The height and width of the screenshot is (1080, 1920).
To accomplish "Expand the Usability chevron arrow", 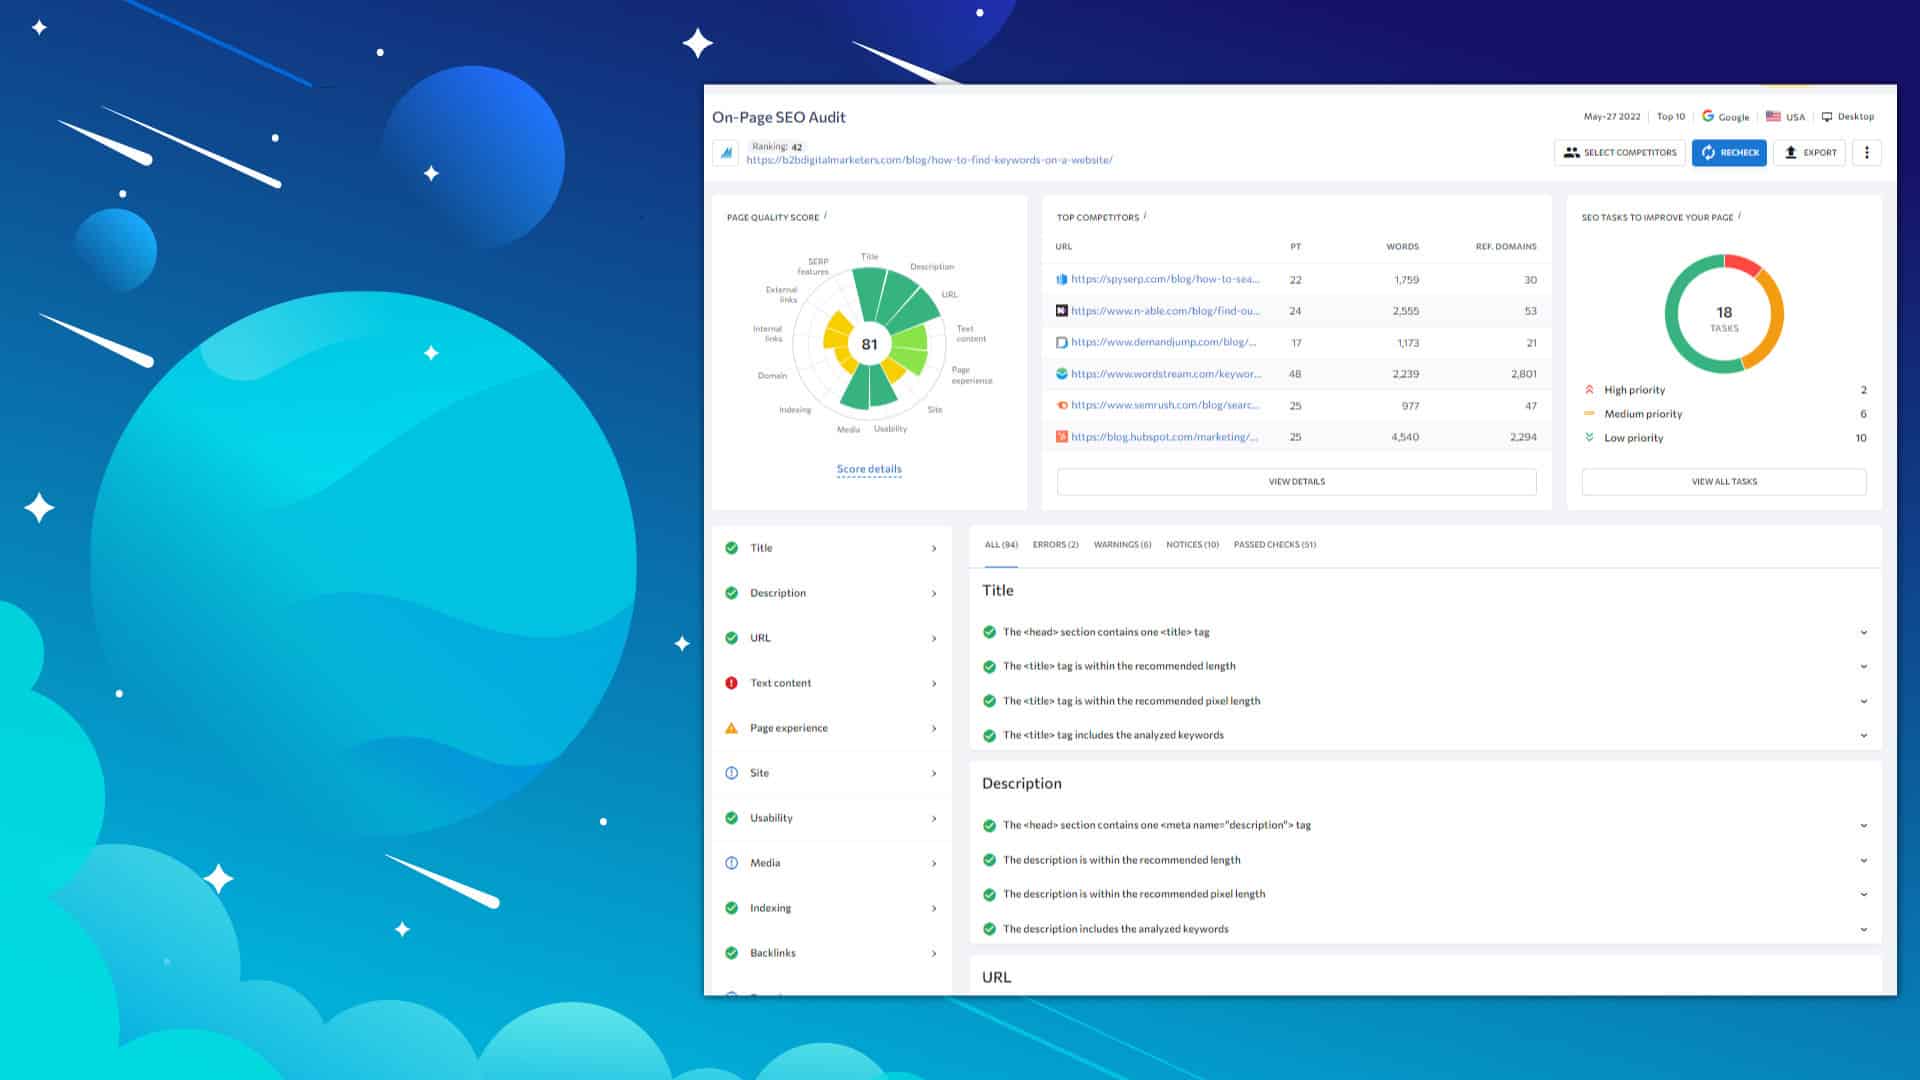I will click(x=934, y=819).
